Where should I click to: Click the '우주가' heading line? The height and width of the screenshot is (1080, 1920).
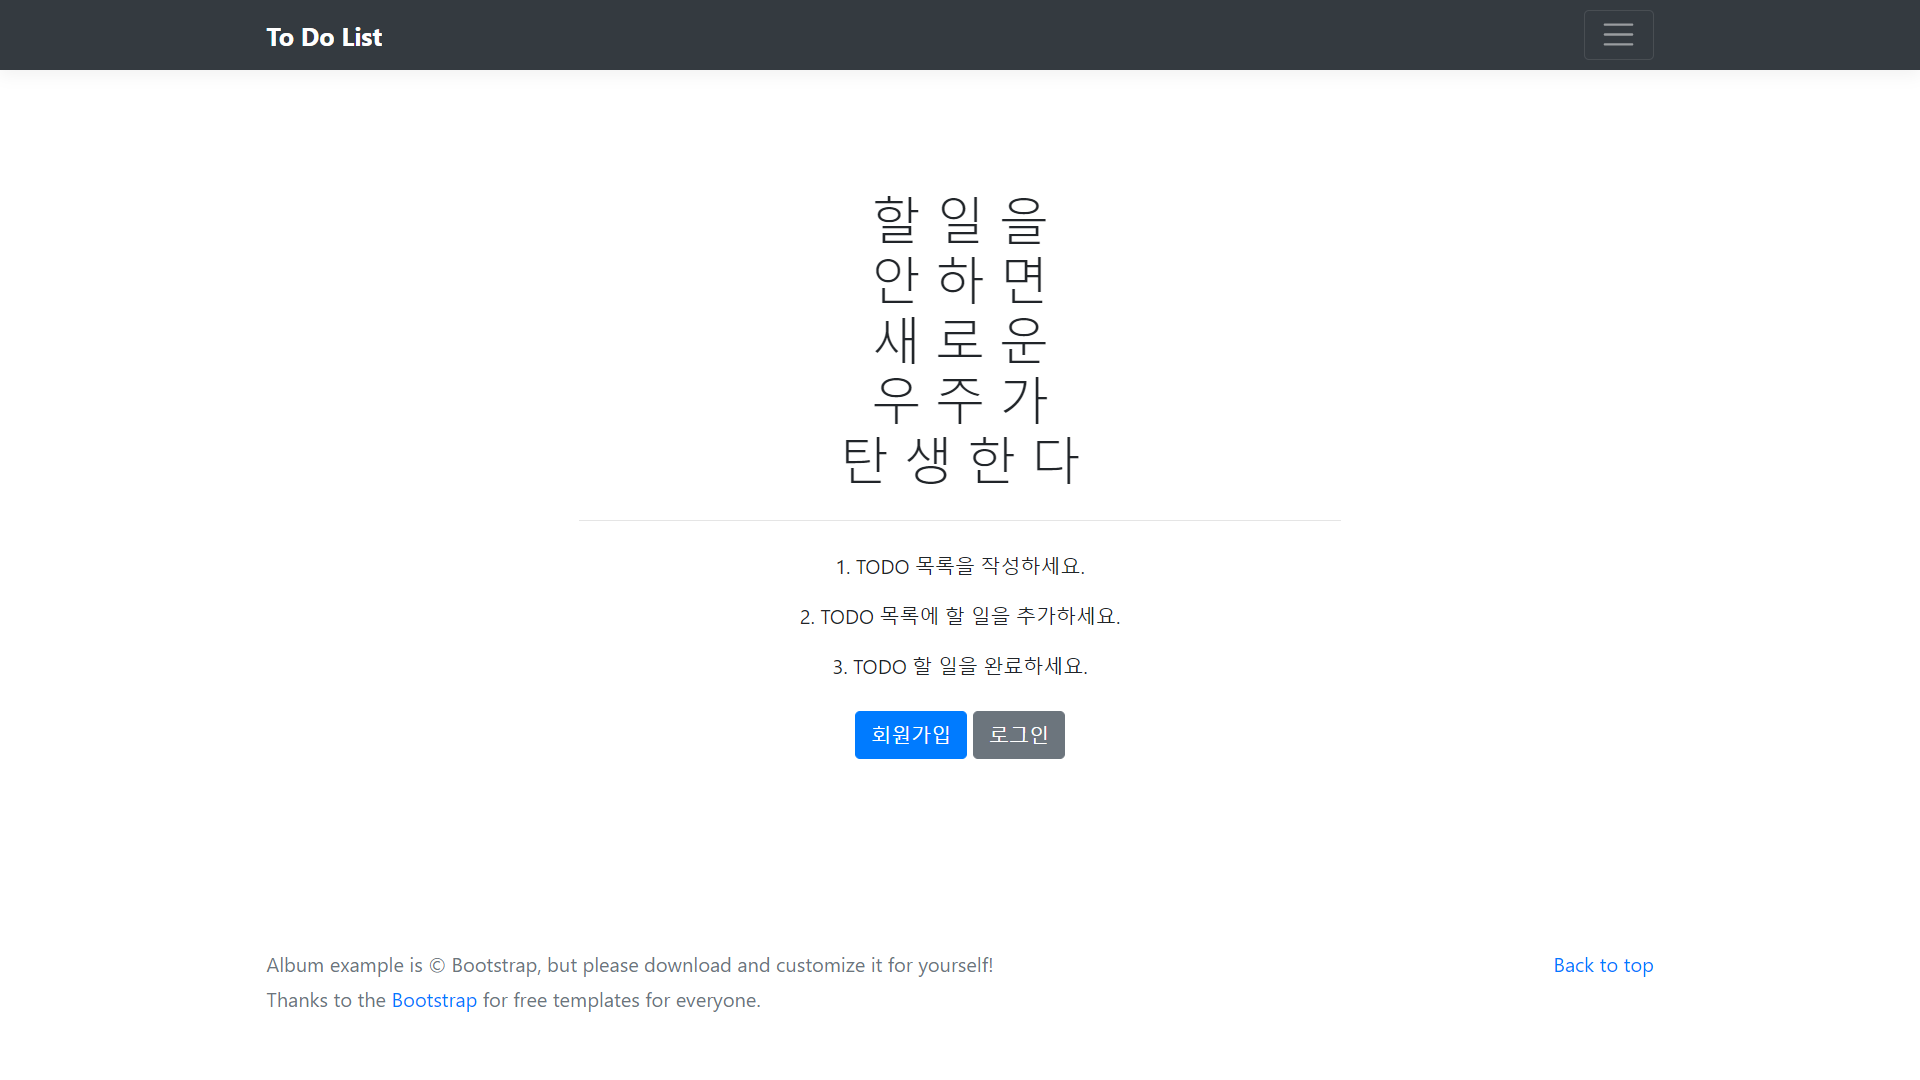pos(959,400)
